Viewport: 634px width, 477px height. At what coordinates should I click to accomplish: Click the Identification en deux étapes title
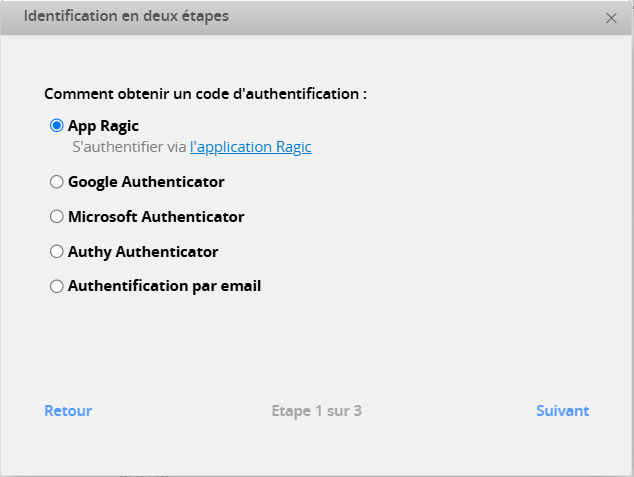(126, 16)
